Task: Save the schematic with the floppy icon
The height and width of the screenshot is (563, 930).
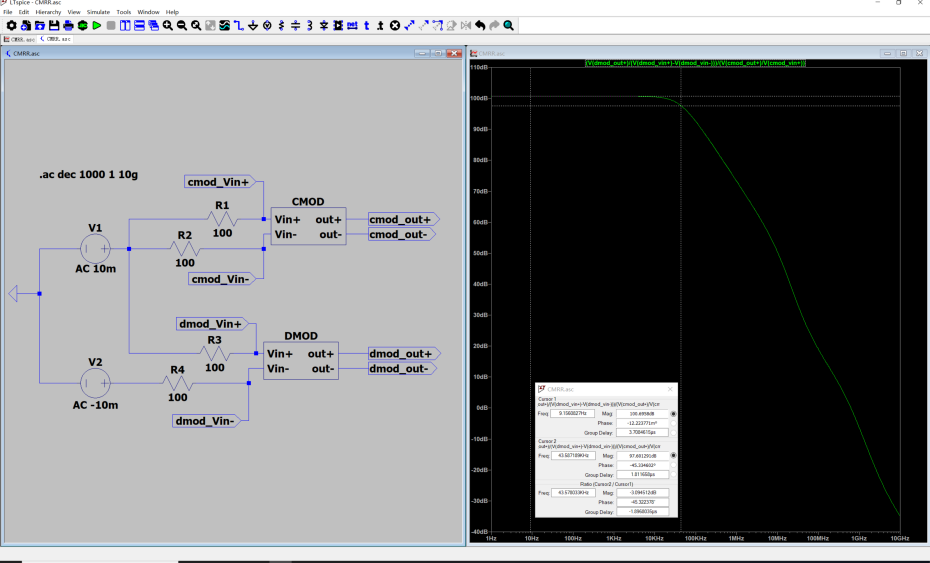Action: click(x=54, y=26)
